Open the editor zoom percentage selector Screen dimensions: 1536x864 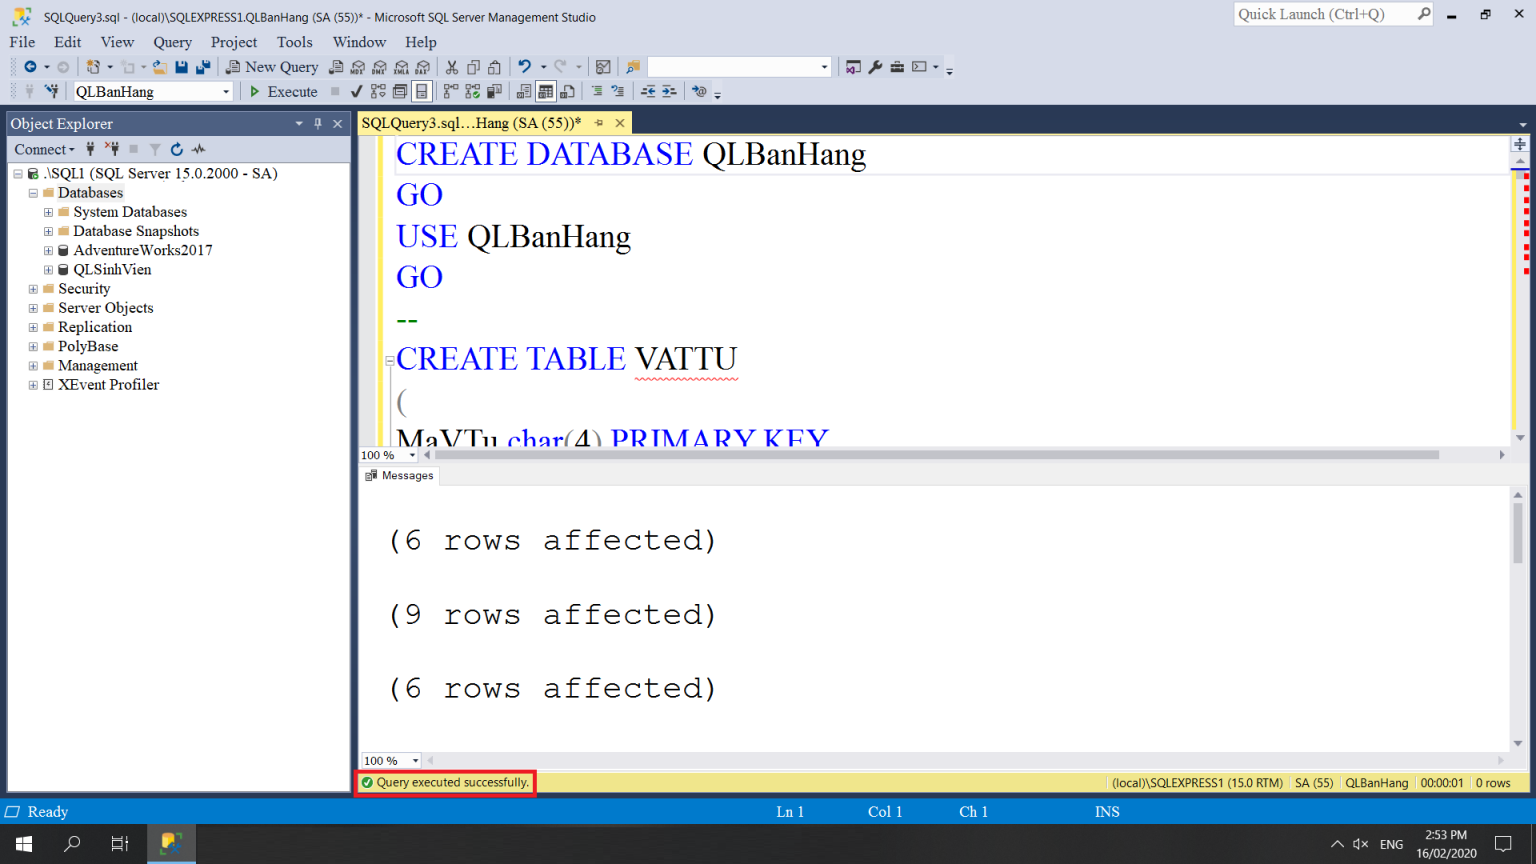(388, 455)
